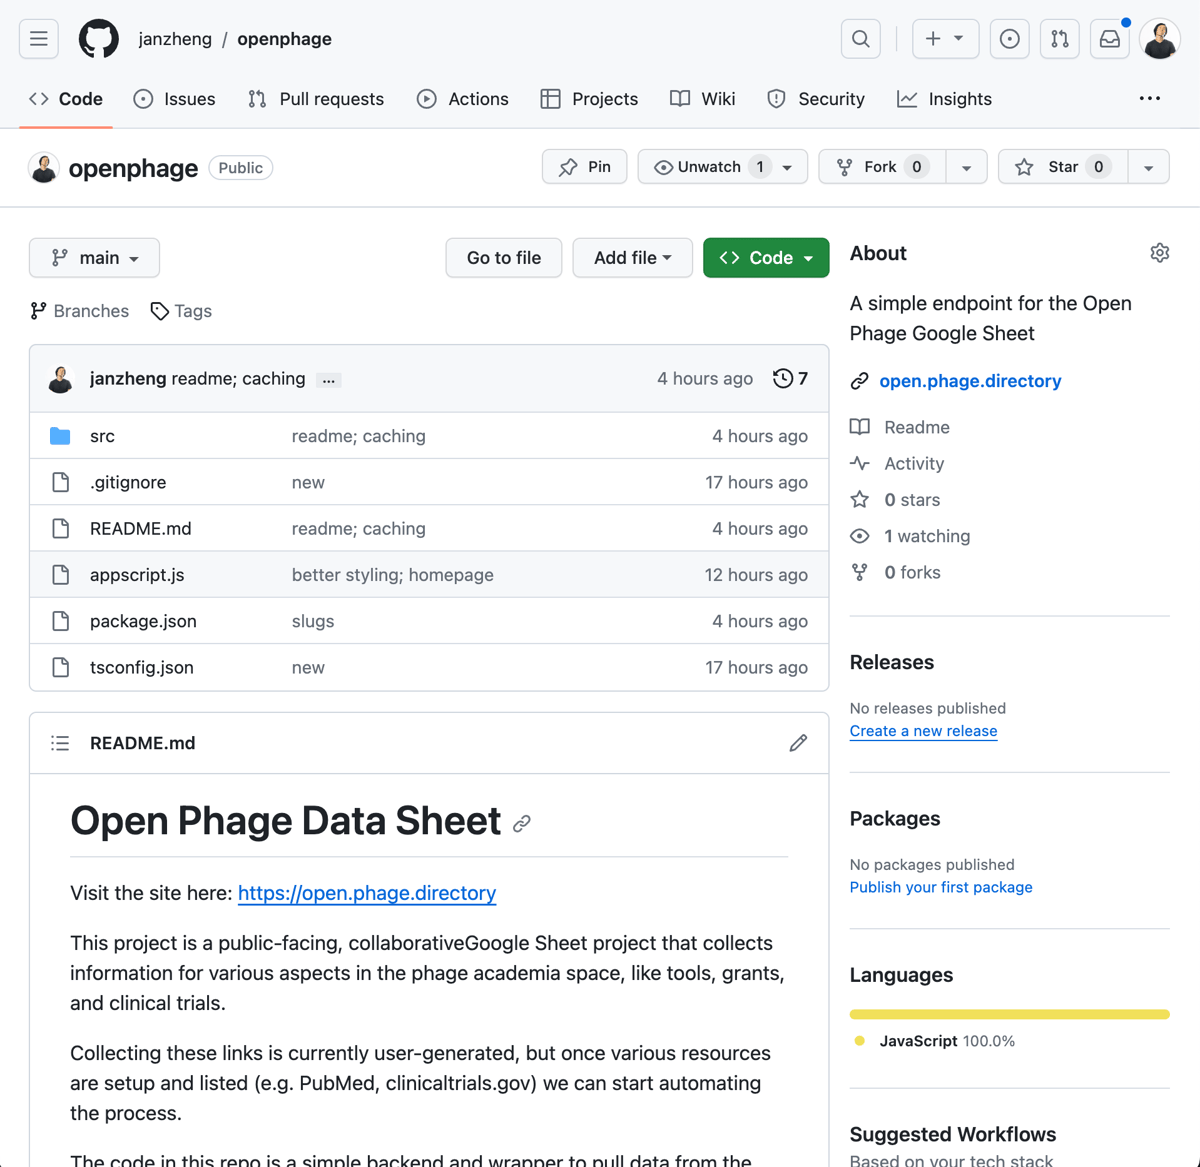
Task: View the Tags link
Action: pos(181,311)
